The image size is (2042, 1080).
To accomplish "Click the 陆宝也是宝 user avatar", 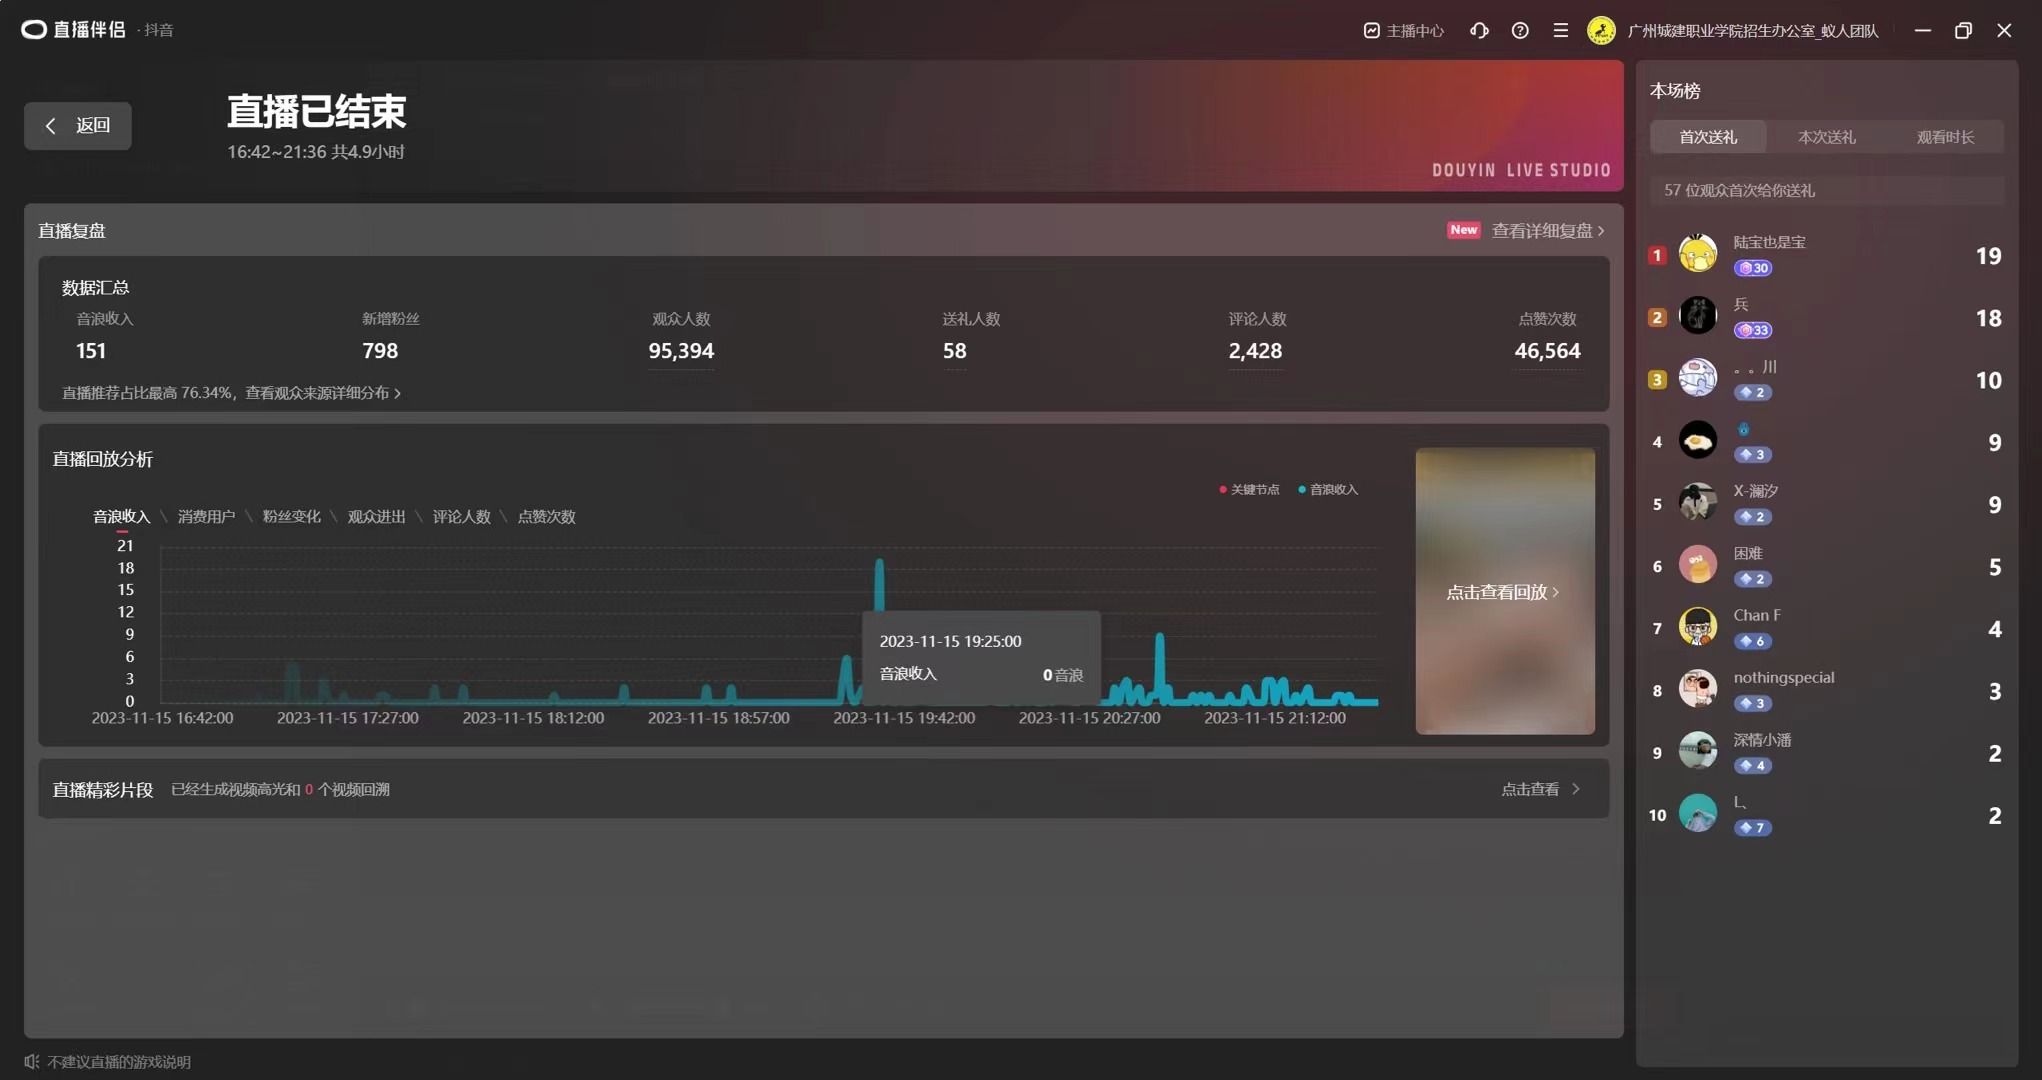I will (x=1697, y=254).
